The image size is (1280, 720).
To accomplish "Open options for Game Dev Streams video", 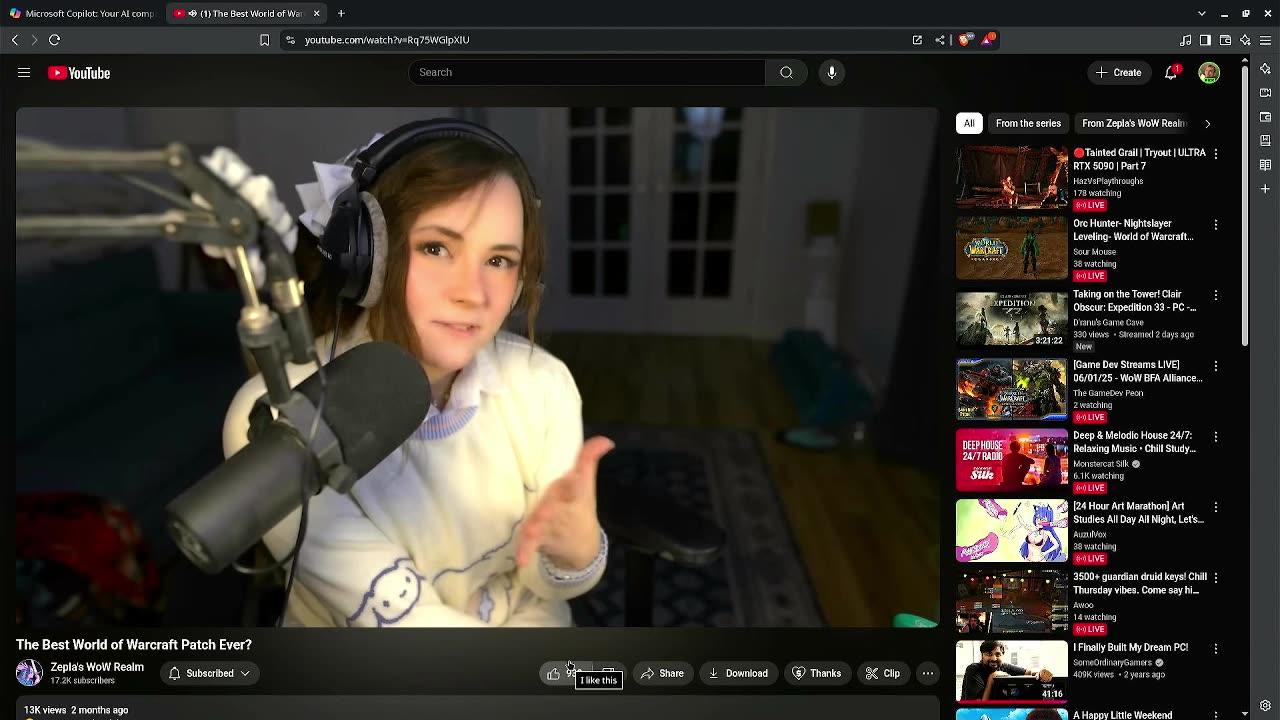I will pyautogui.click(x=1216, y=366).
